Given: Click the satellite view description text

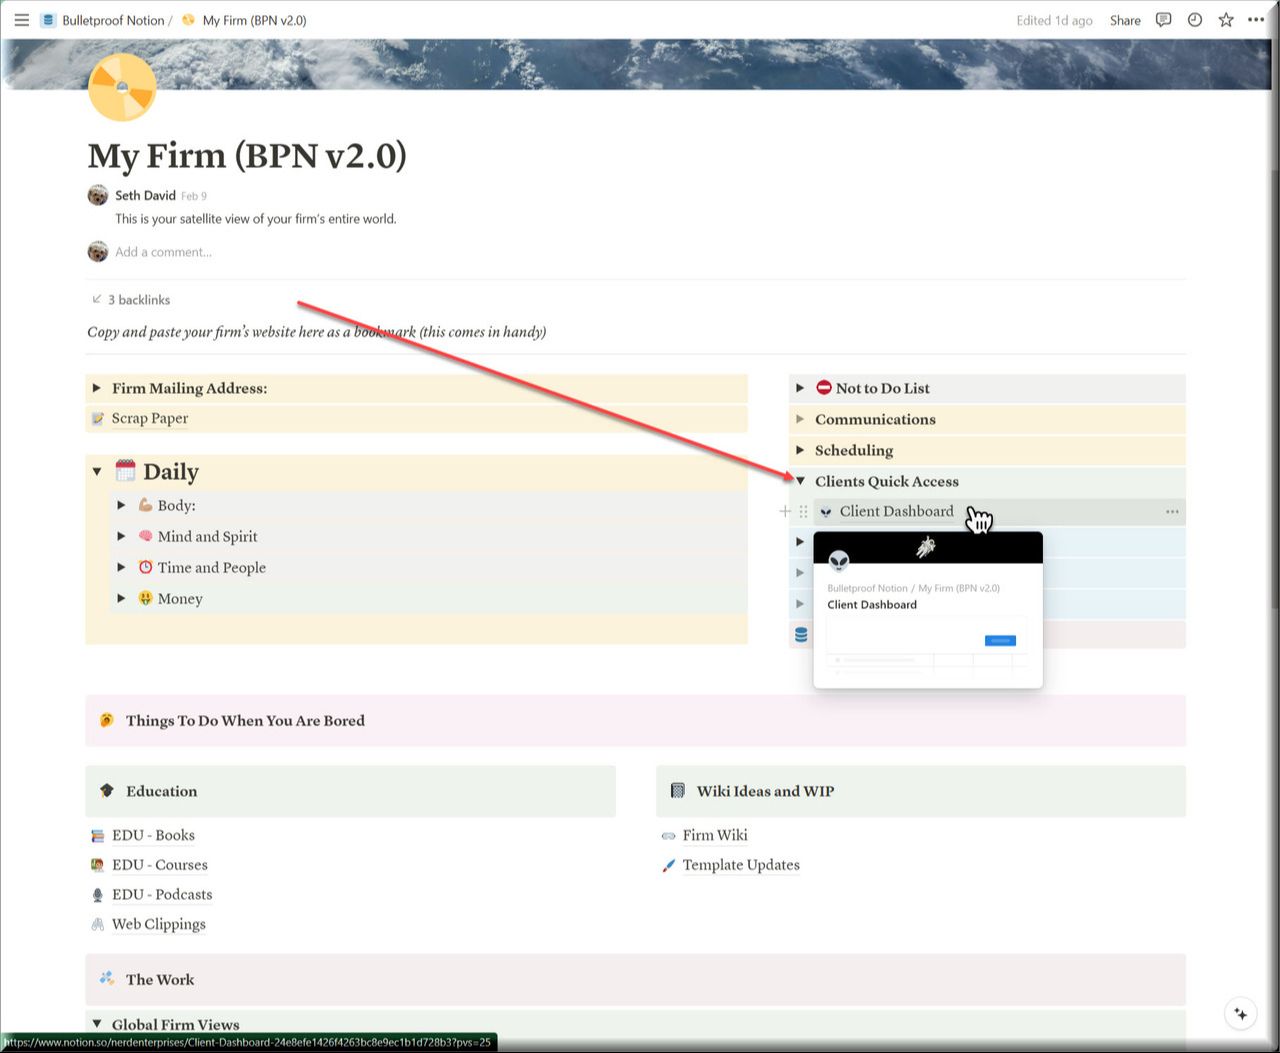Looking at the screenshot, I should [x=256, y=219].
